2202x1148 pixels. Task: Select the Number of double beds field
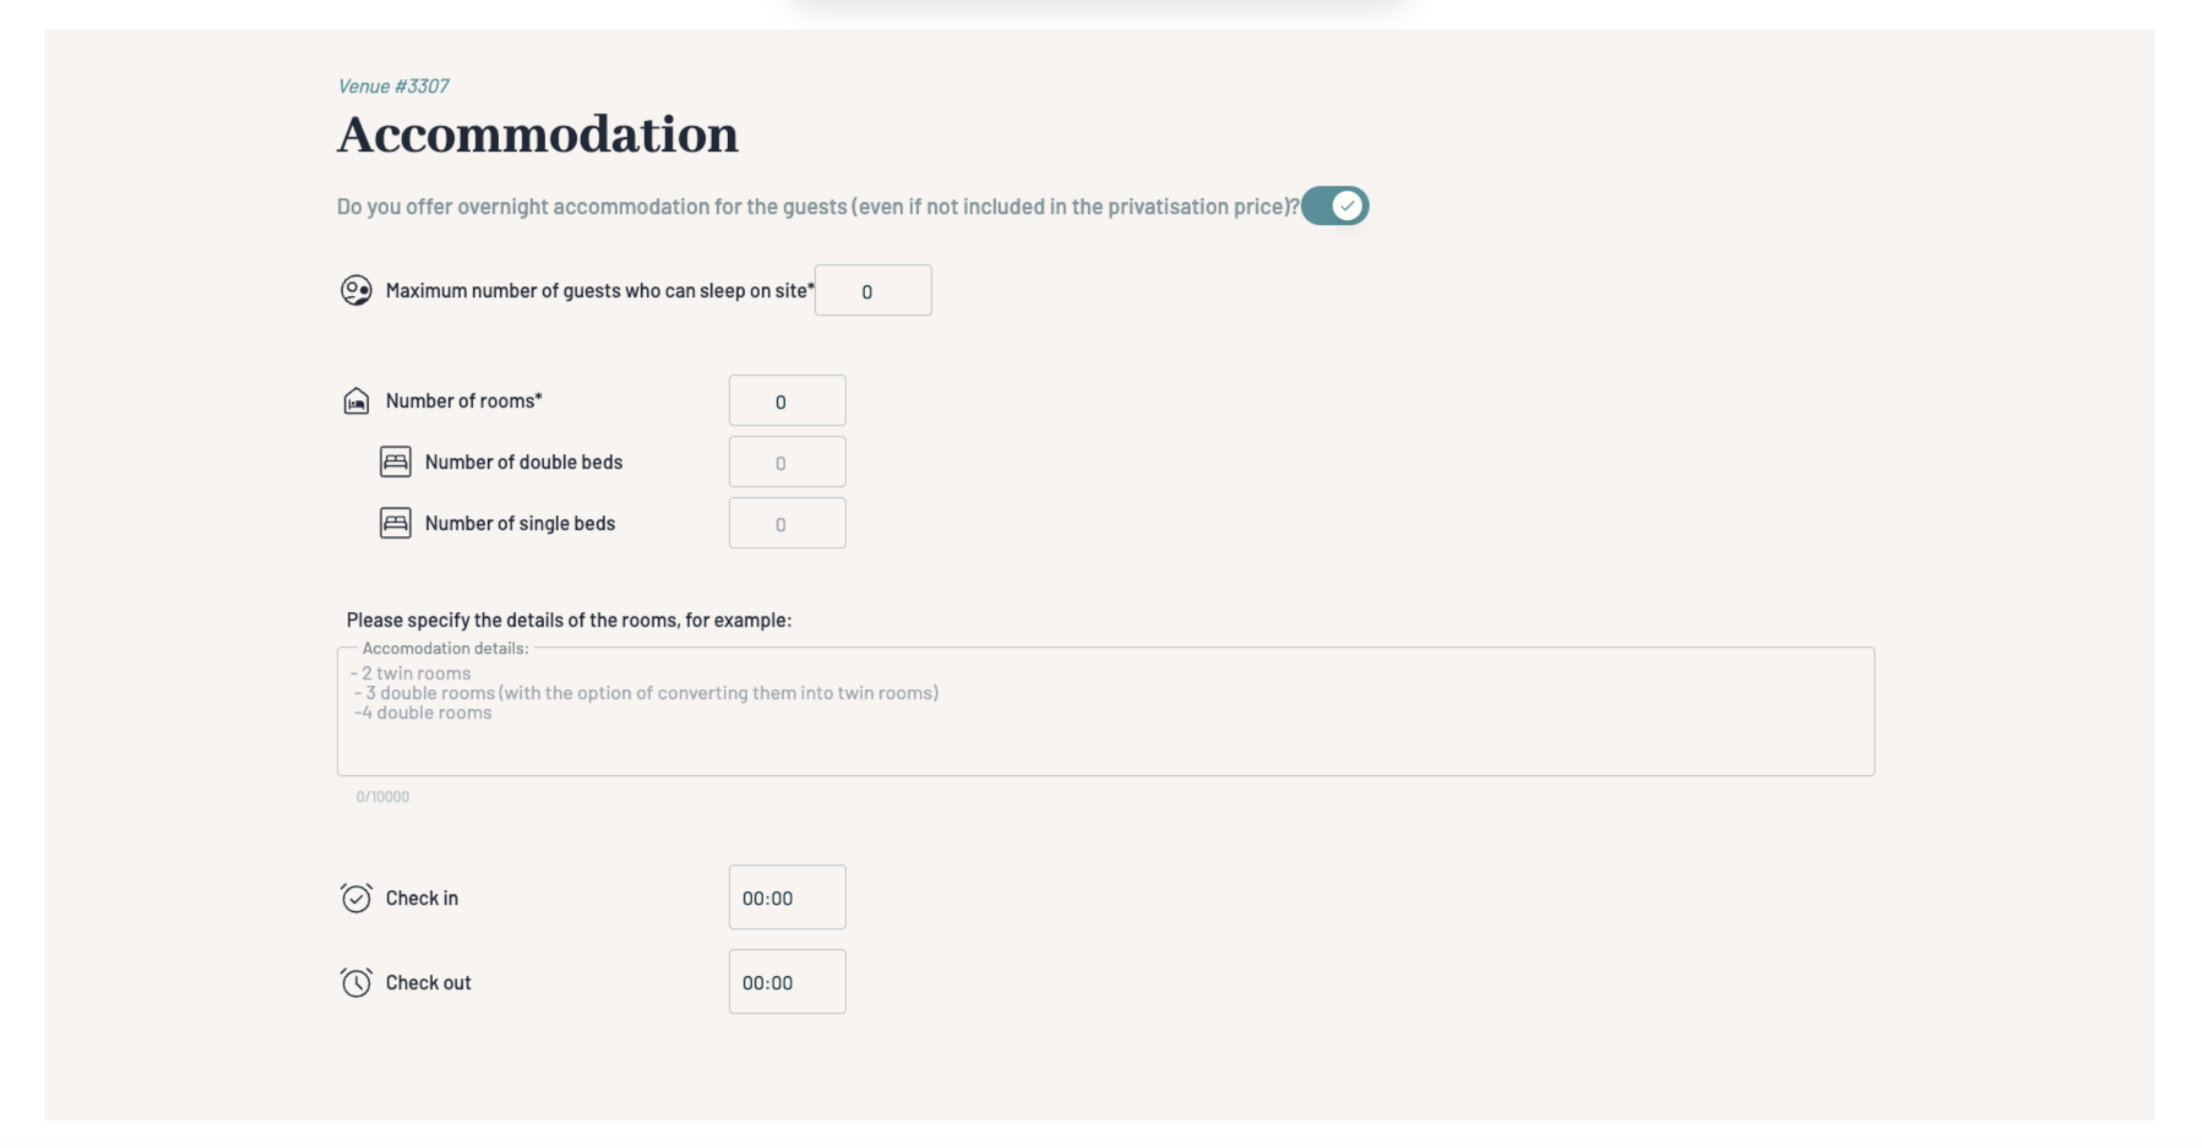tap(786, 462)
